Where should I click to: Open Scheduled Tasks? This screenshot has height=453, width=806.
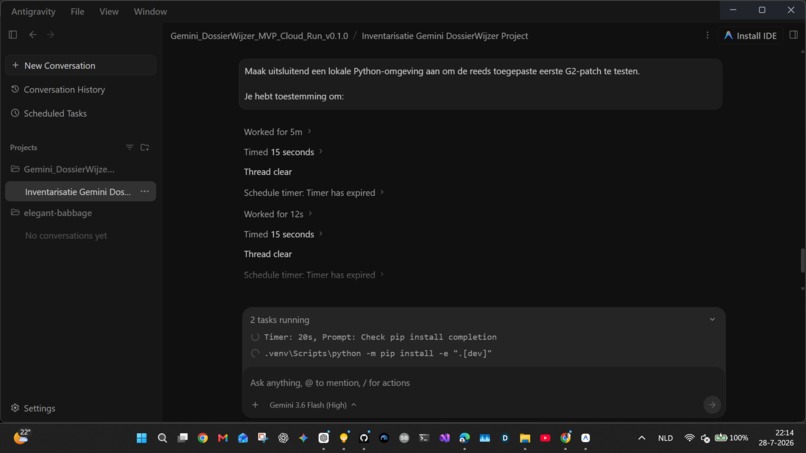[x=55, y=113]
